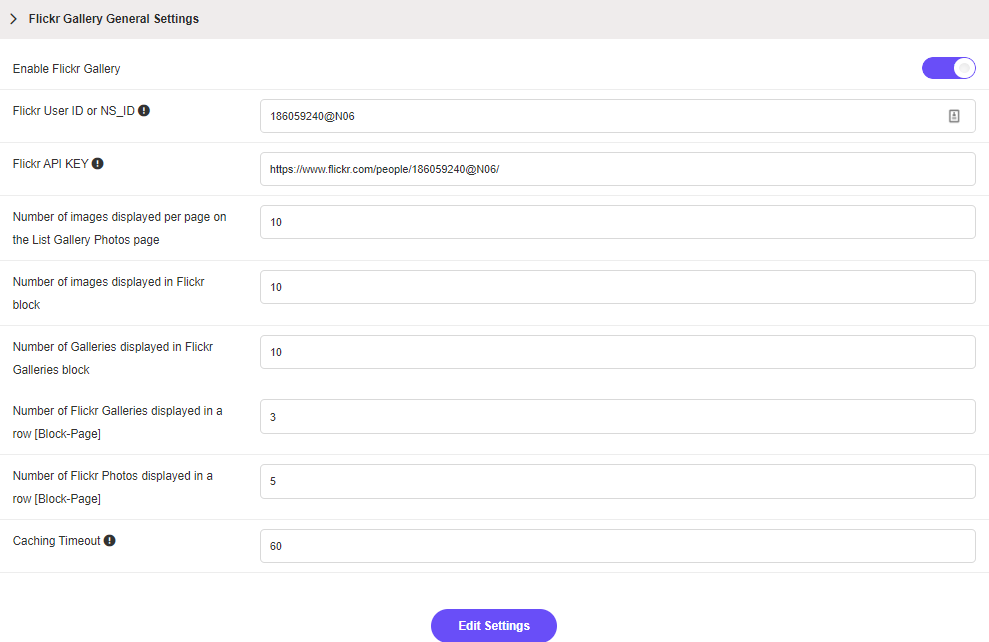Edit Flickr Photos per row field
Viewport: 989px width, 642px height.
(x=617, y=481)
